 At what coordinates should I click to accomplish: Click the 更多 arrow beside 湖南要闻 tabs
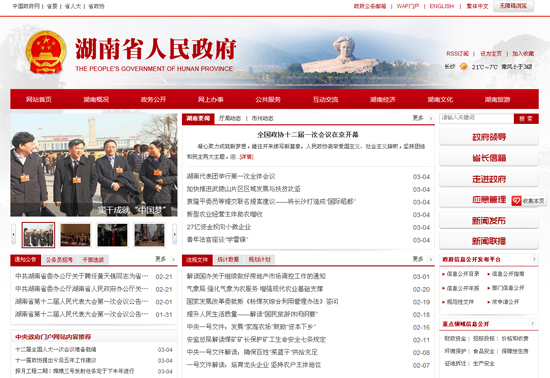pyautogui.click(x=430, y=119)
